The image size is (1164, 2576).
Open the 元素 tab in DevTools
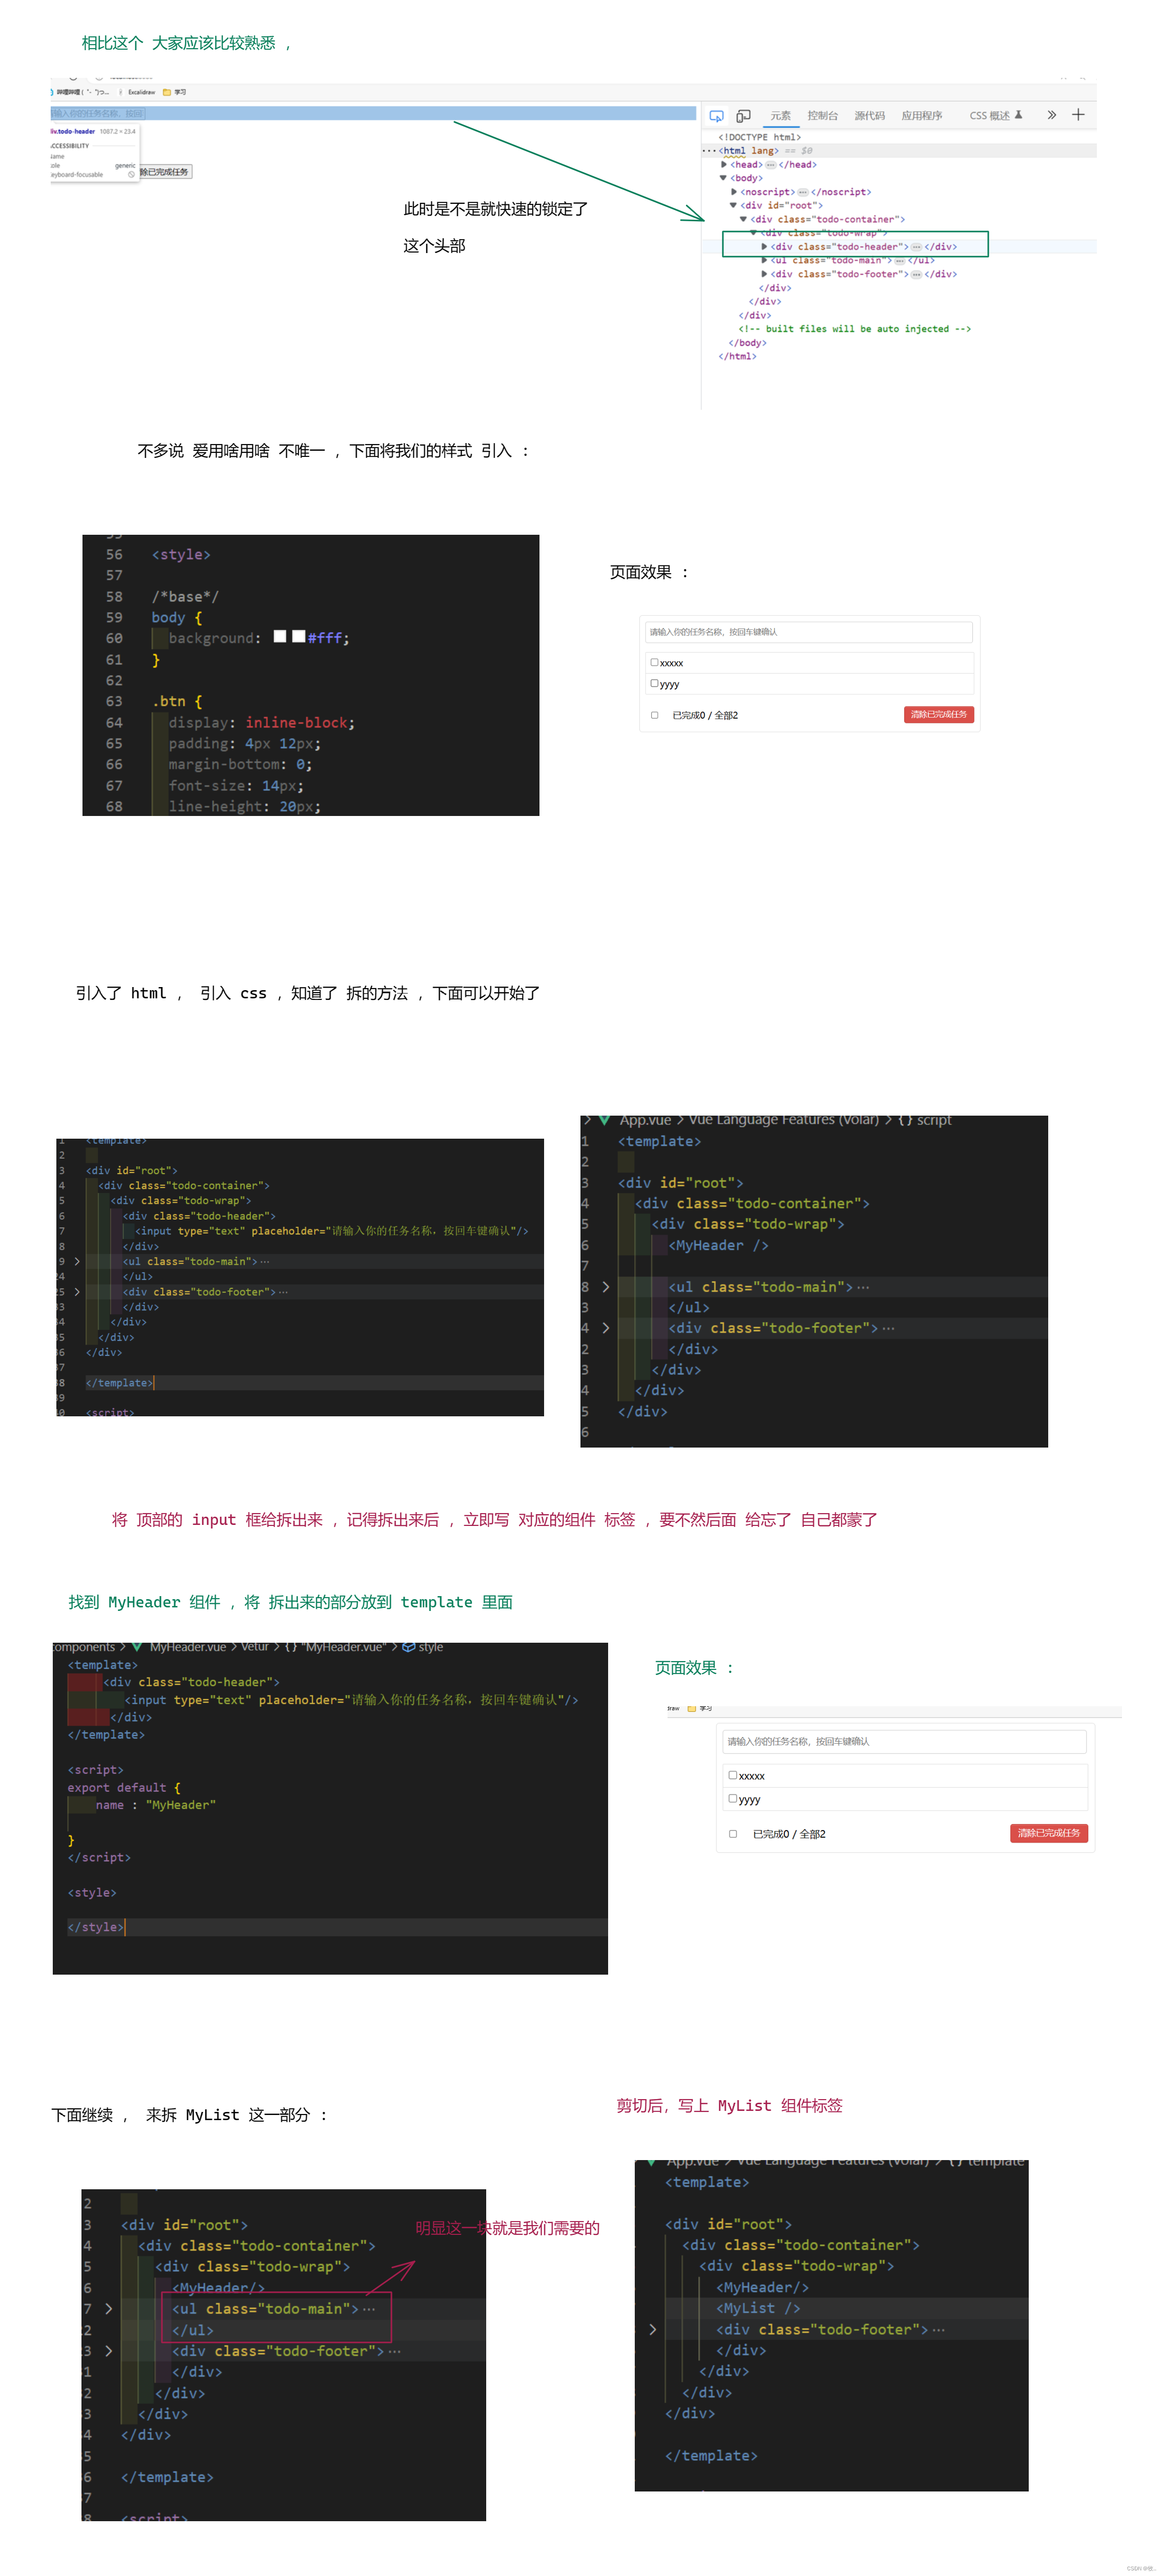(780, 116)
